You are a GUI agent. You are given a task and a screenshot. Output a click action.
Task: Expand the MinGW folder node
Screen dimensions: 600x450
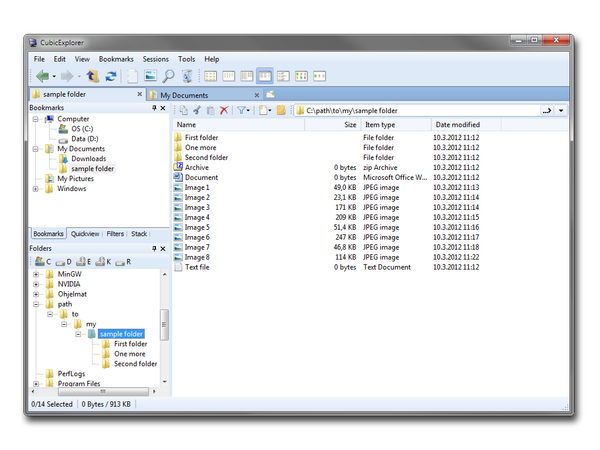click(36, 274)
